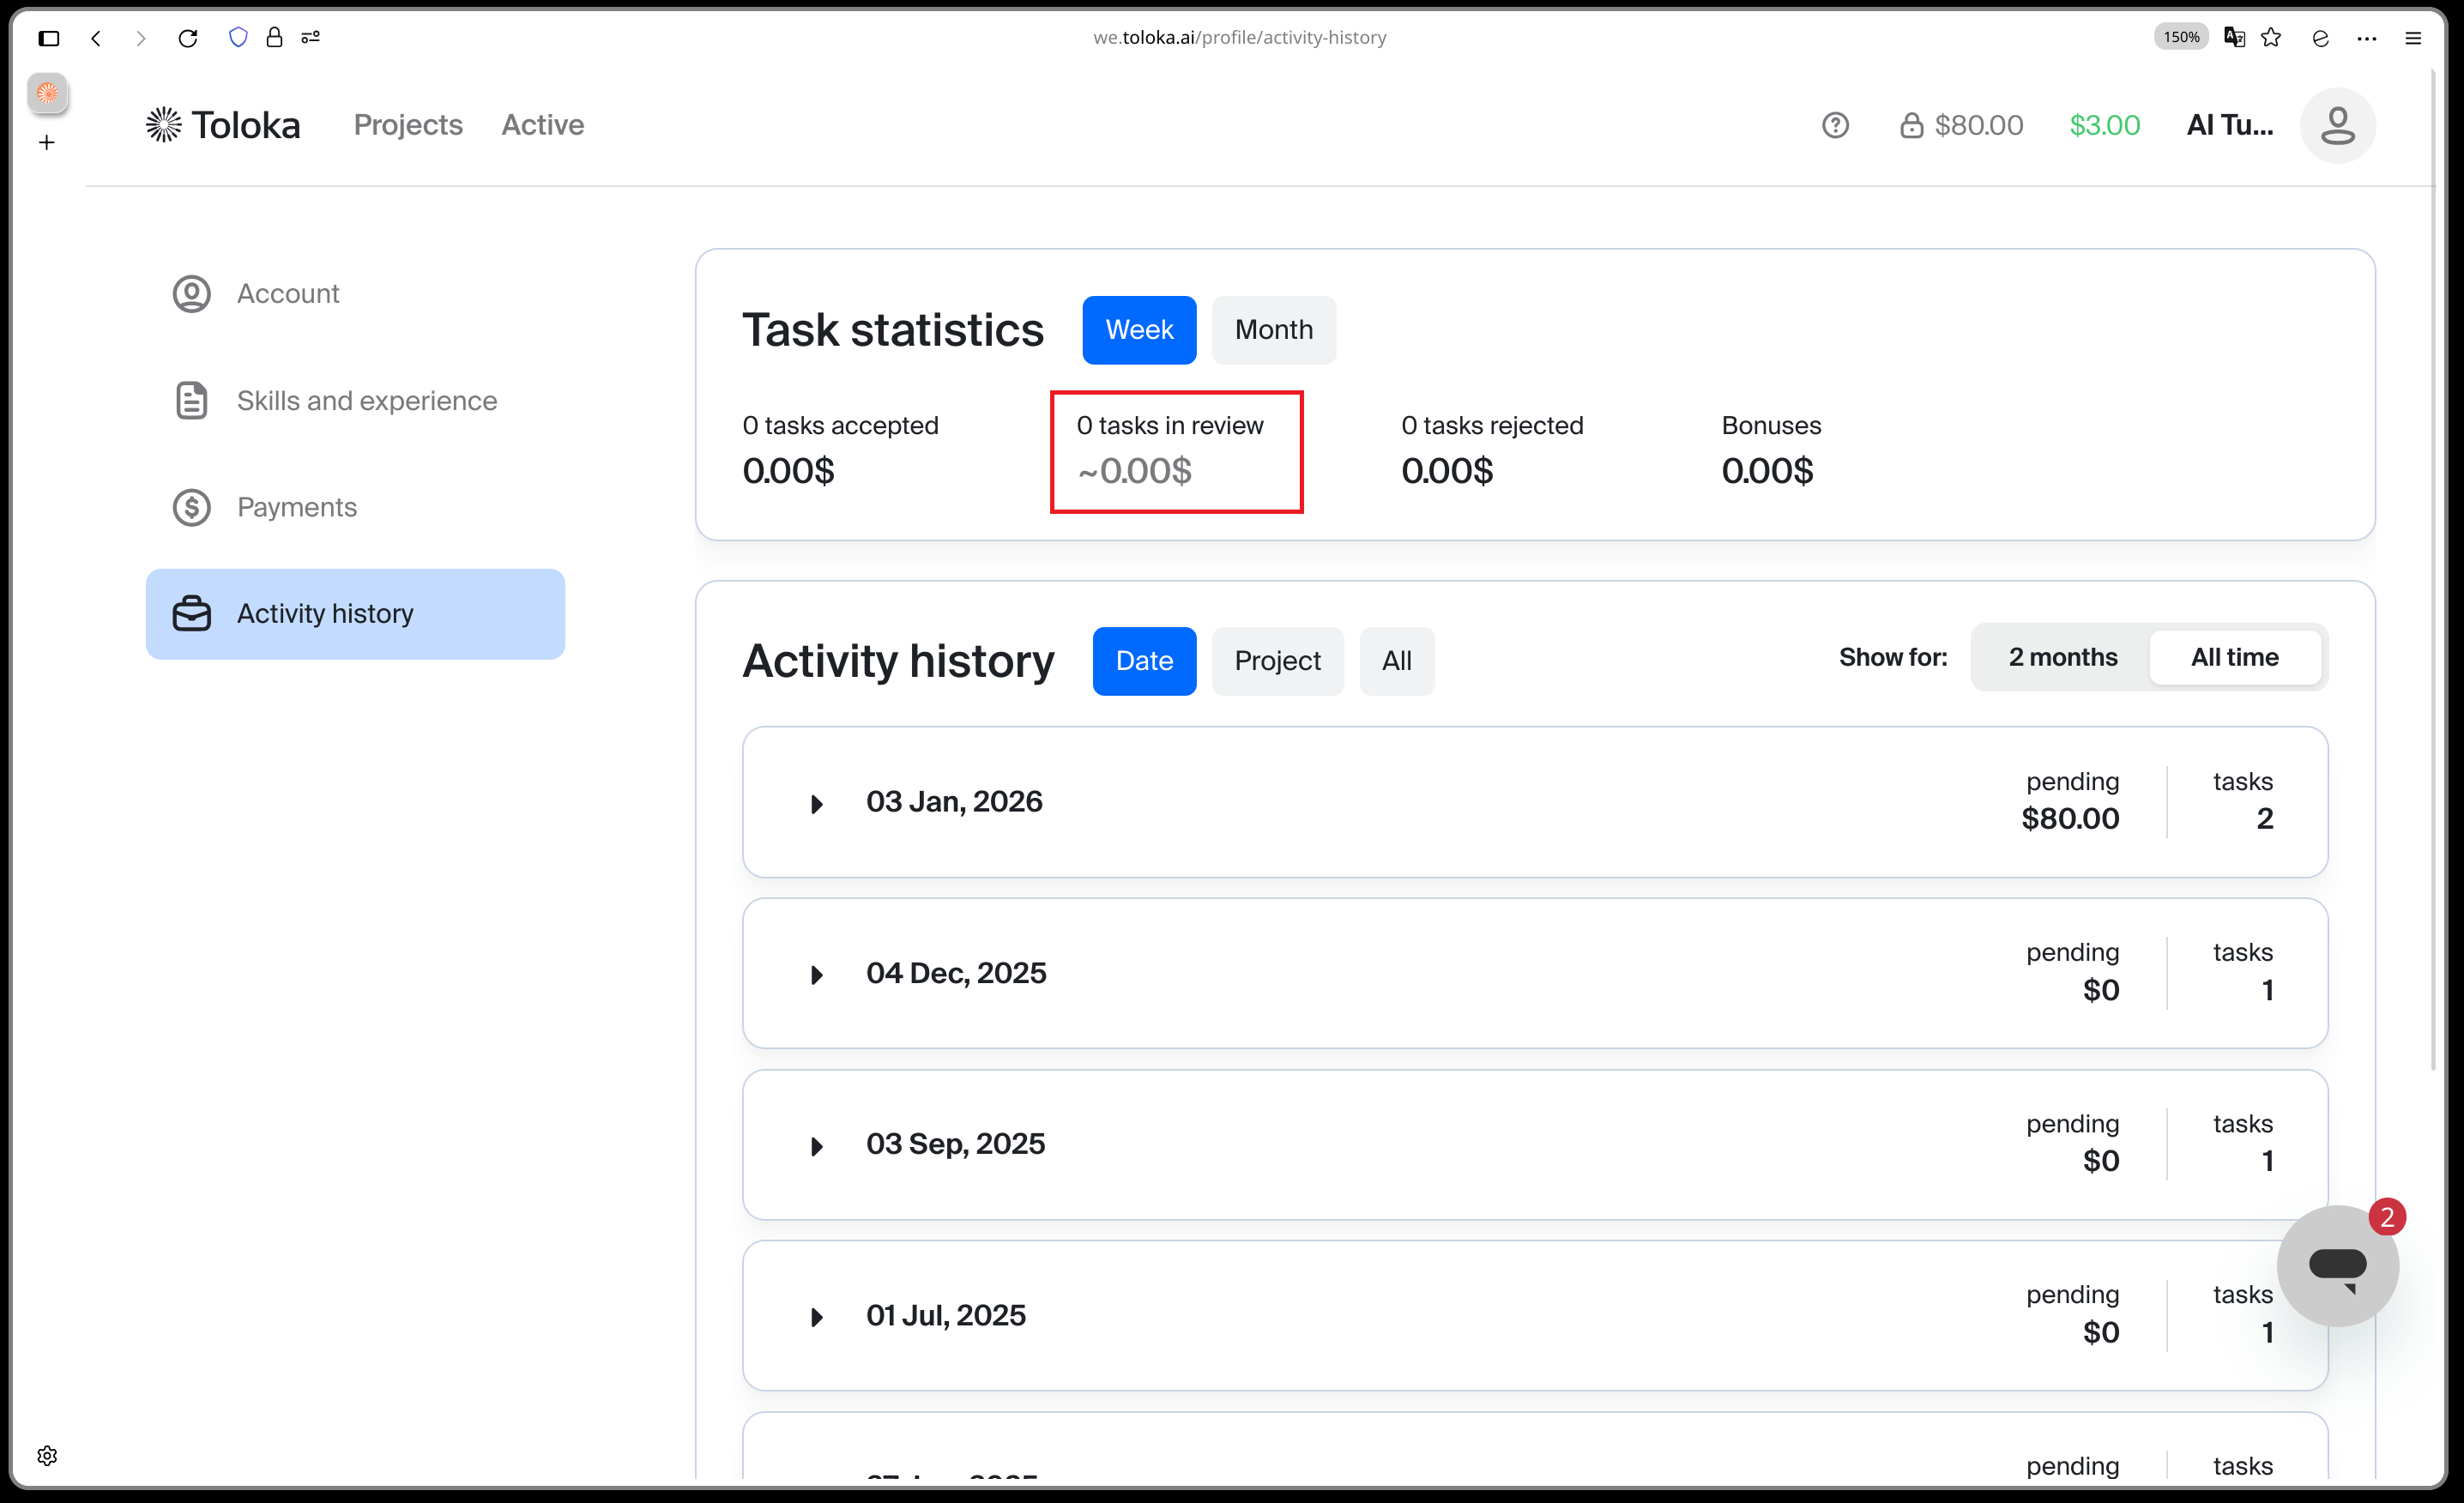Click the '03 Jan, 2026' date label

[954, 802]
